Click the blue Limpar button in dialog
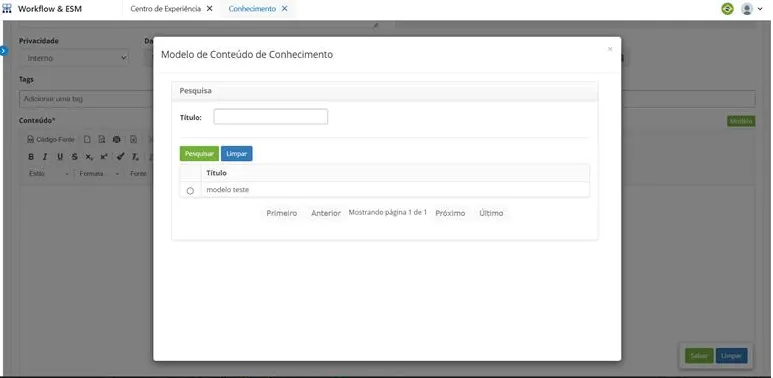The height and width of the screenshot is (378, 773). 237,154
